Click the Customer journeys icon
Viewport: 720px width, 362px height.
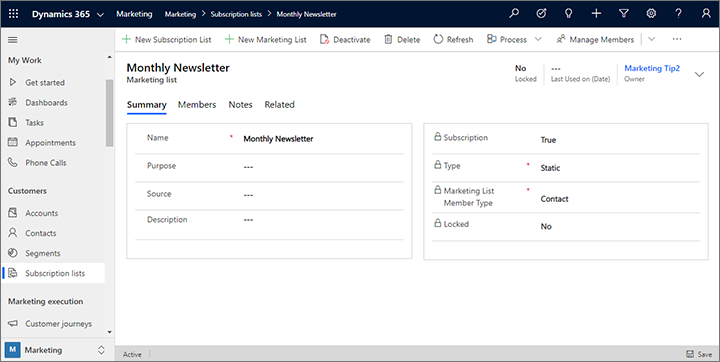13,323
